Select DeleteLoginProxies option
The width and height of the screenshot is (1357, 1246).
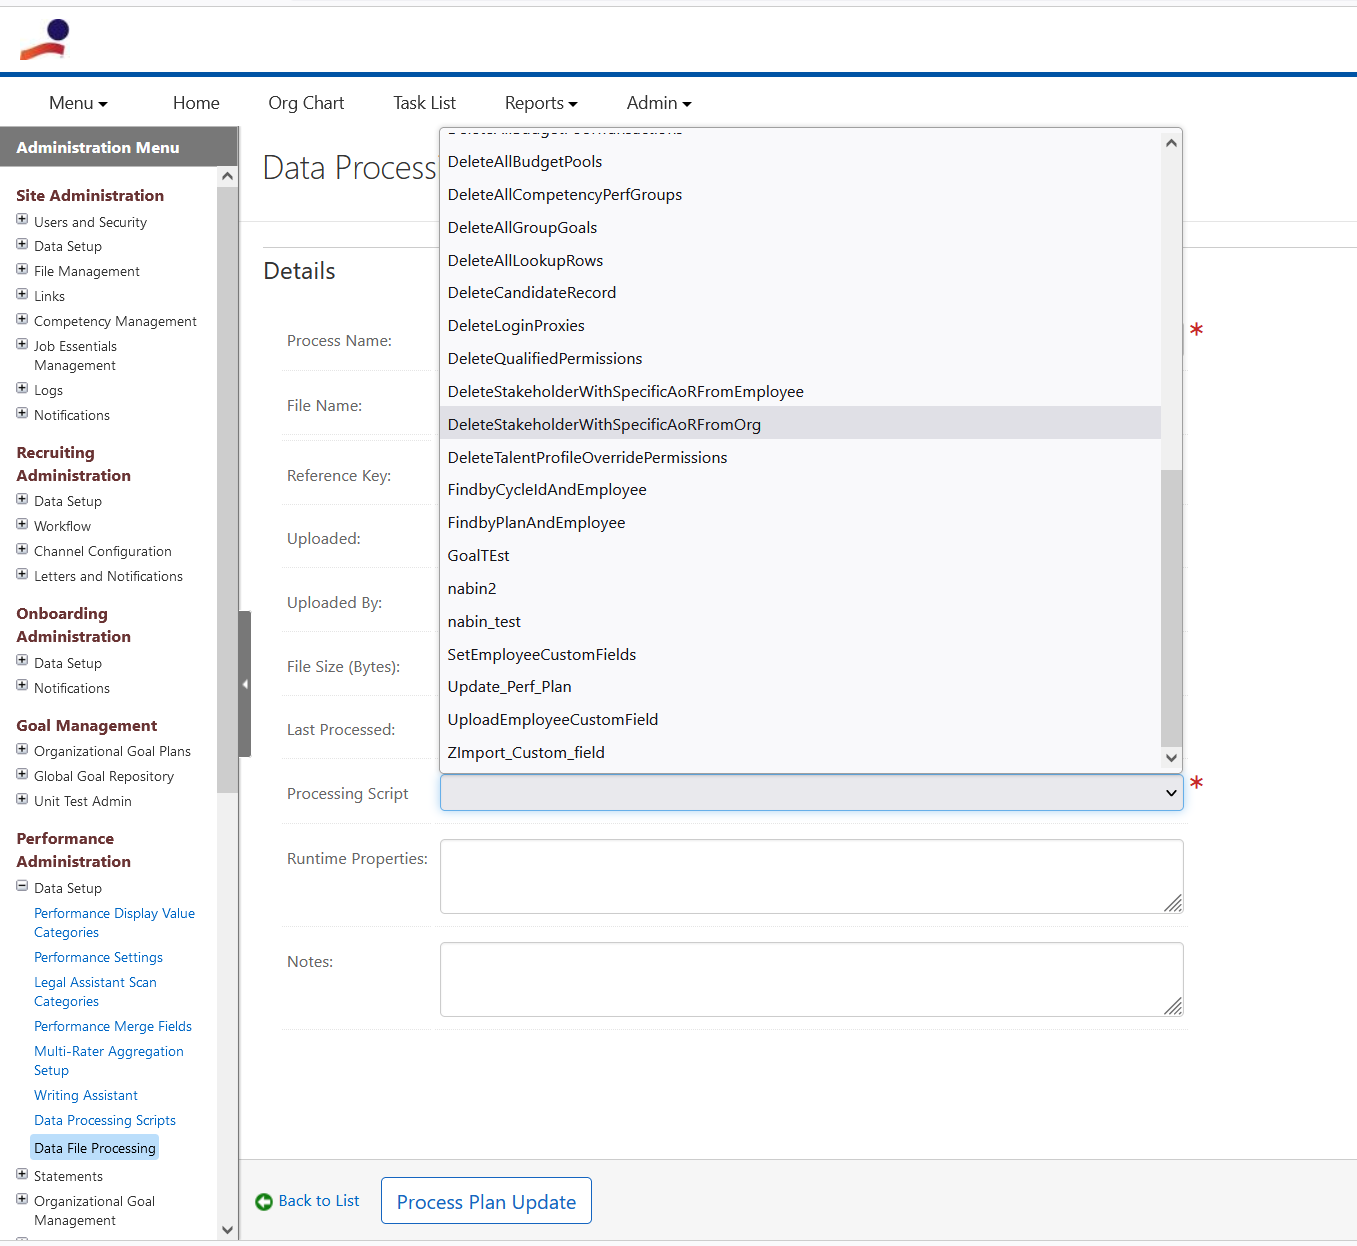pyautogui.click(x=800, y=326)
